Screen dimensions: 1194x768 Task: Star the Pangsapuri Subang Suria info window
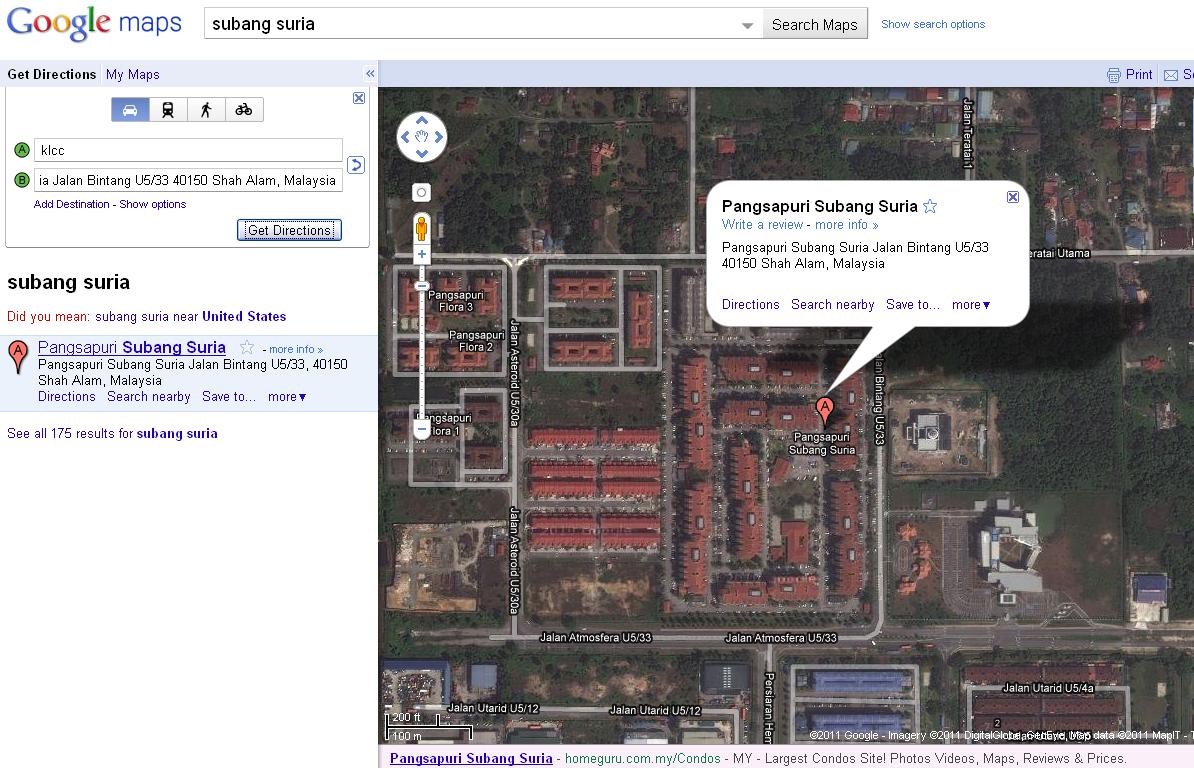click(930, 205)
